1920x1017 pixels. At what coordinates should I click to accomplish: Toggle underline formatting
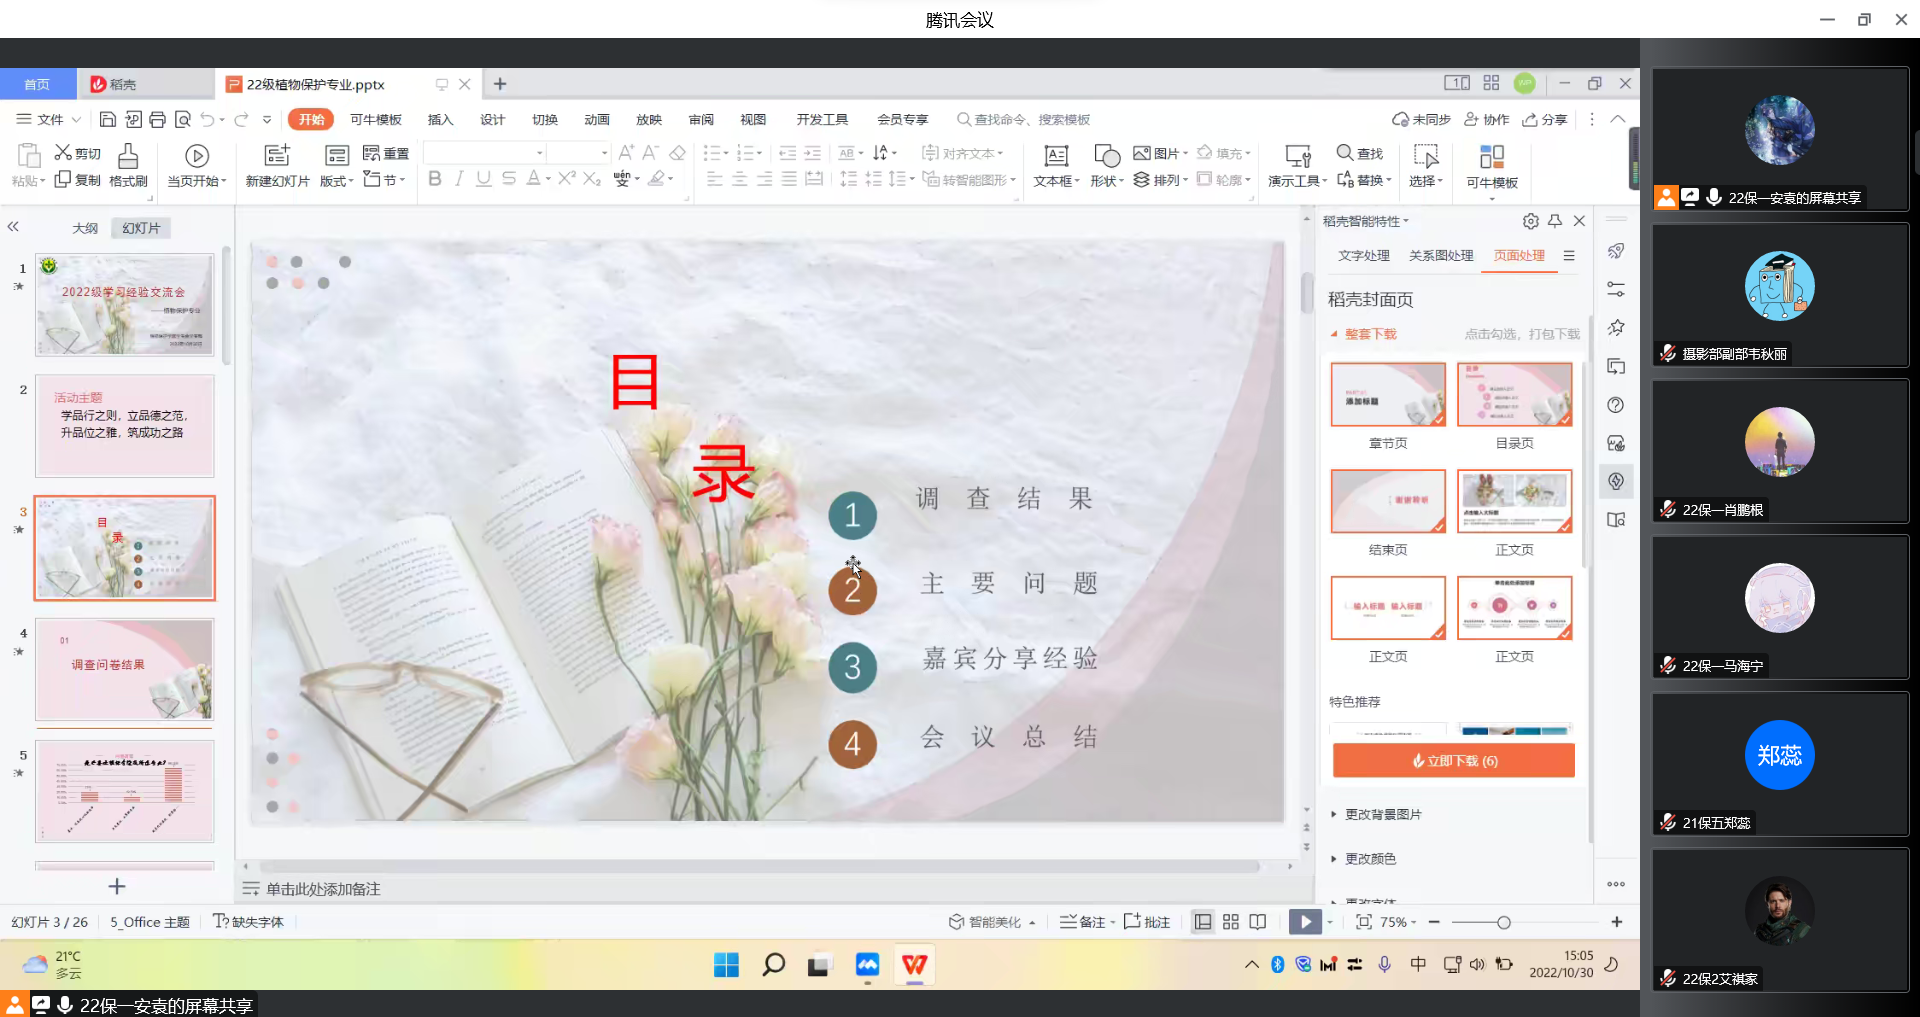(483, 179)
